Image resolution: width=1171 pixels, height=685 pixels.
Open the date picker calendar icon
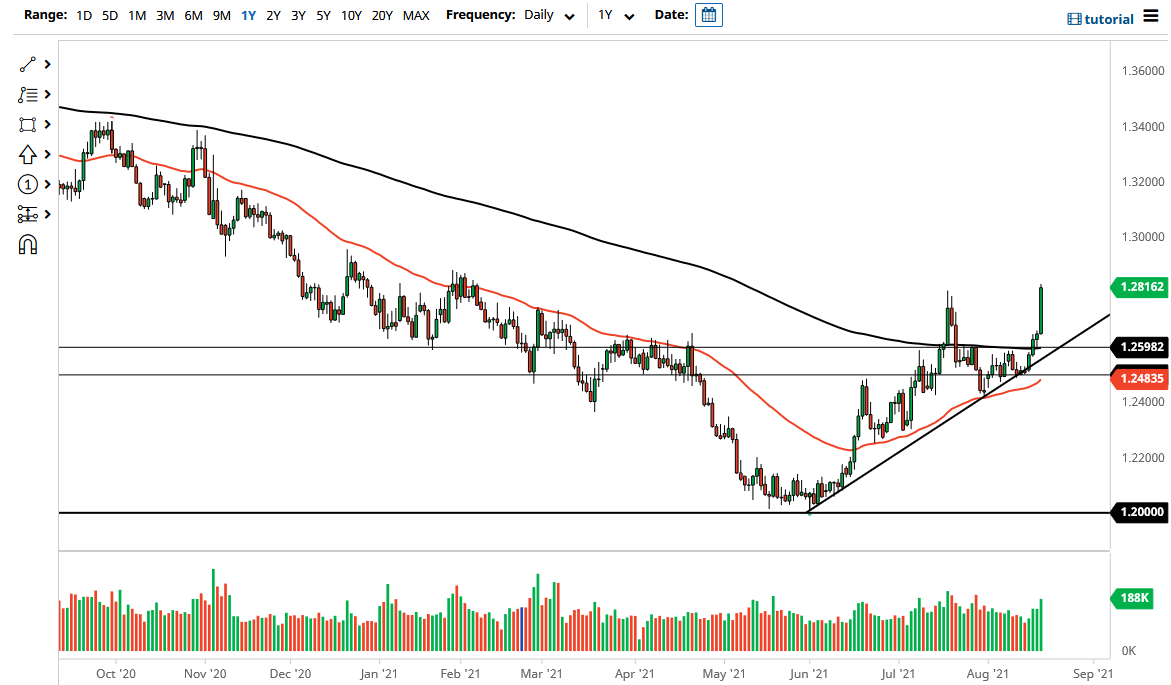[708, 15]
